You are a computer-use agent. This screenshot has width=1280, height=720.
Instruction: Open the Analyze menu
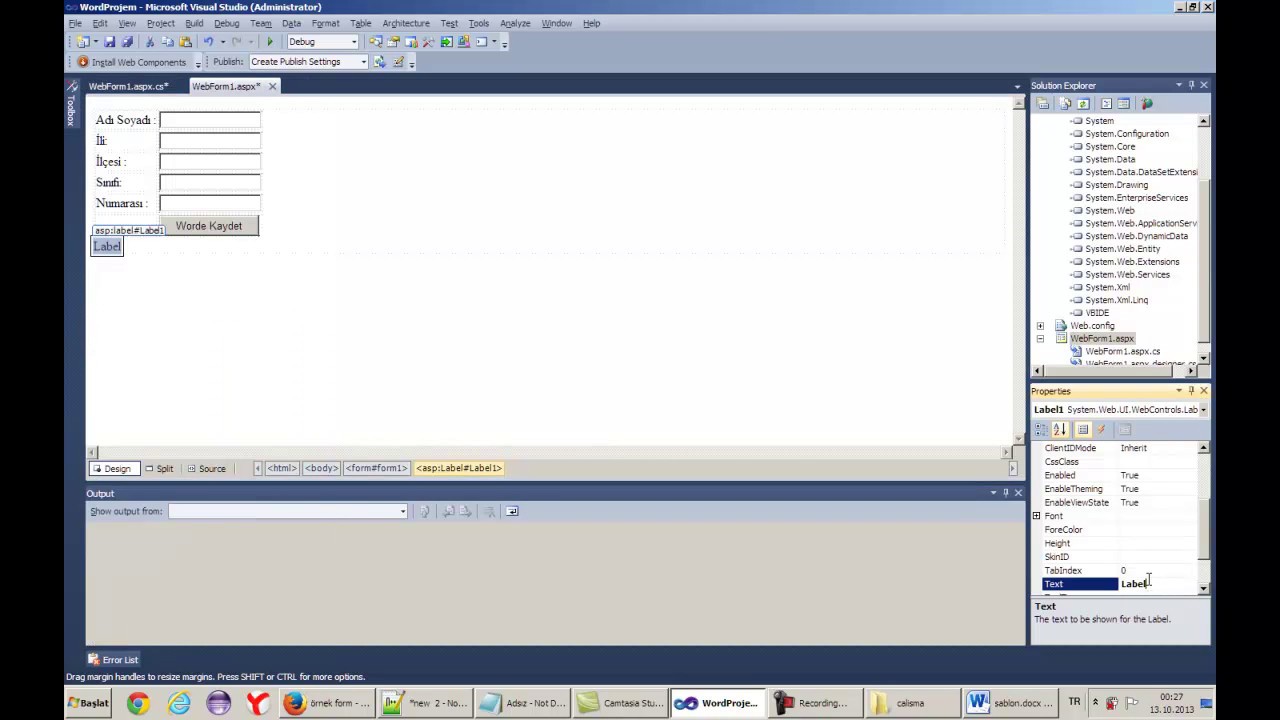point(515,23)
